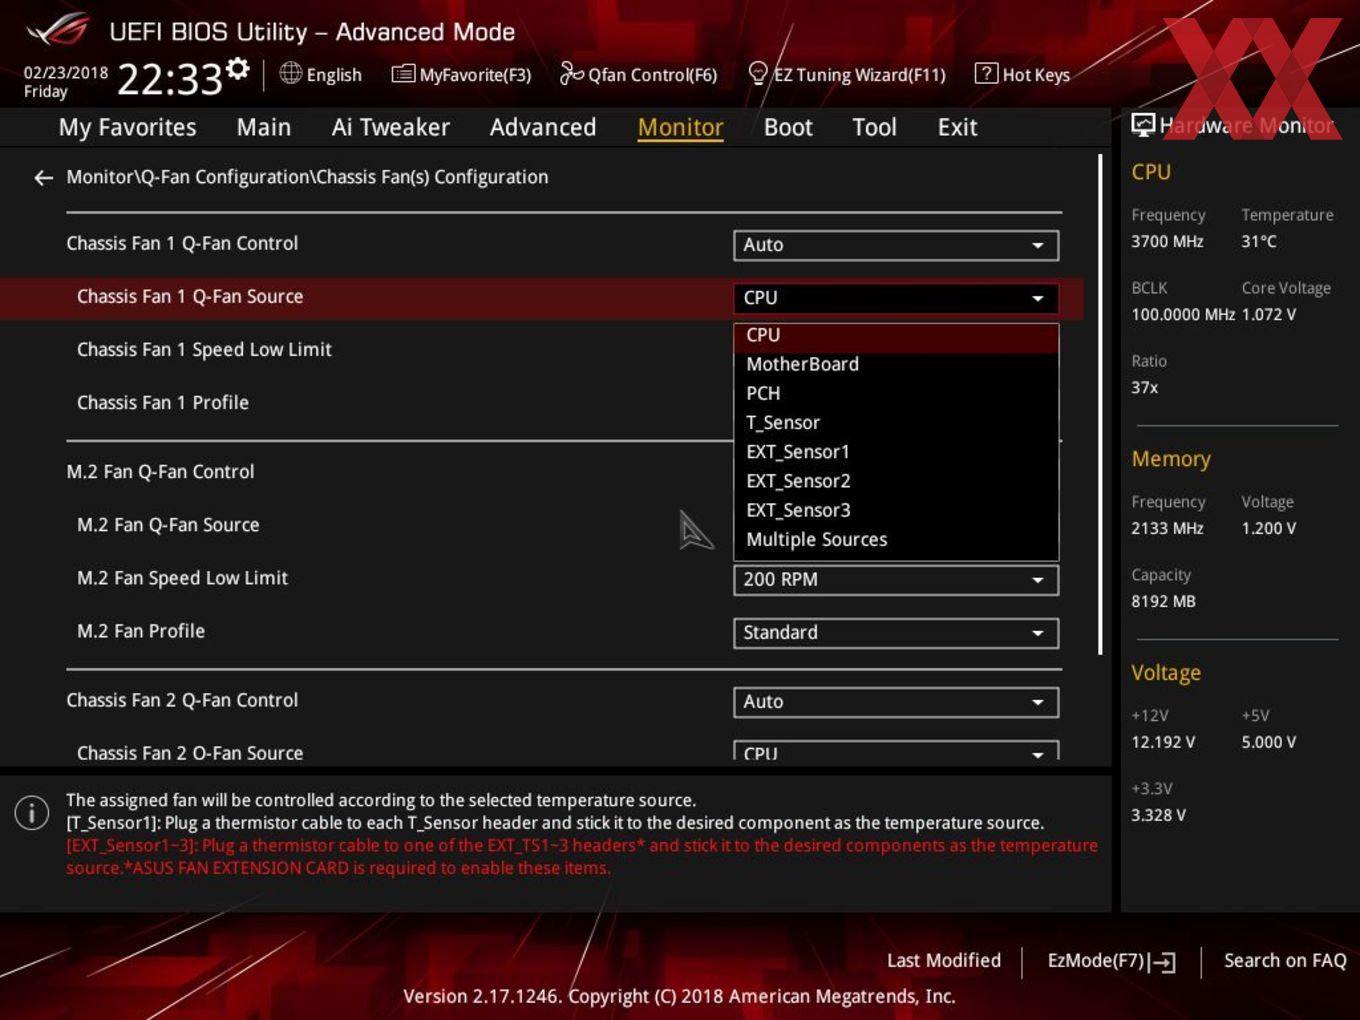Click the English language button
Viewport: 1360px width, 1020px height.
321,74
